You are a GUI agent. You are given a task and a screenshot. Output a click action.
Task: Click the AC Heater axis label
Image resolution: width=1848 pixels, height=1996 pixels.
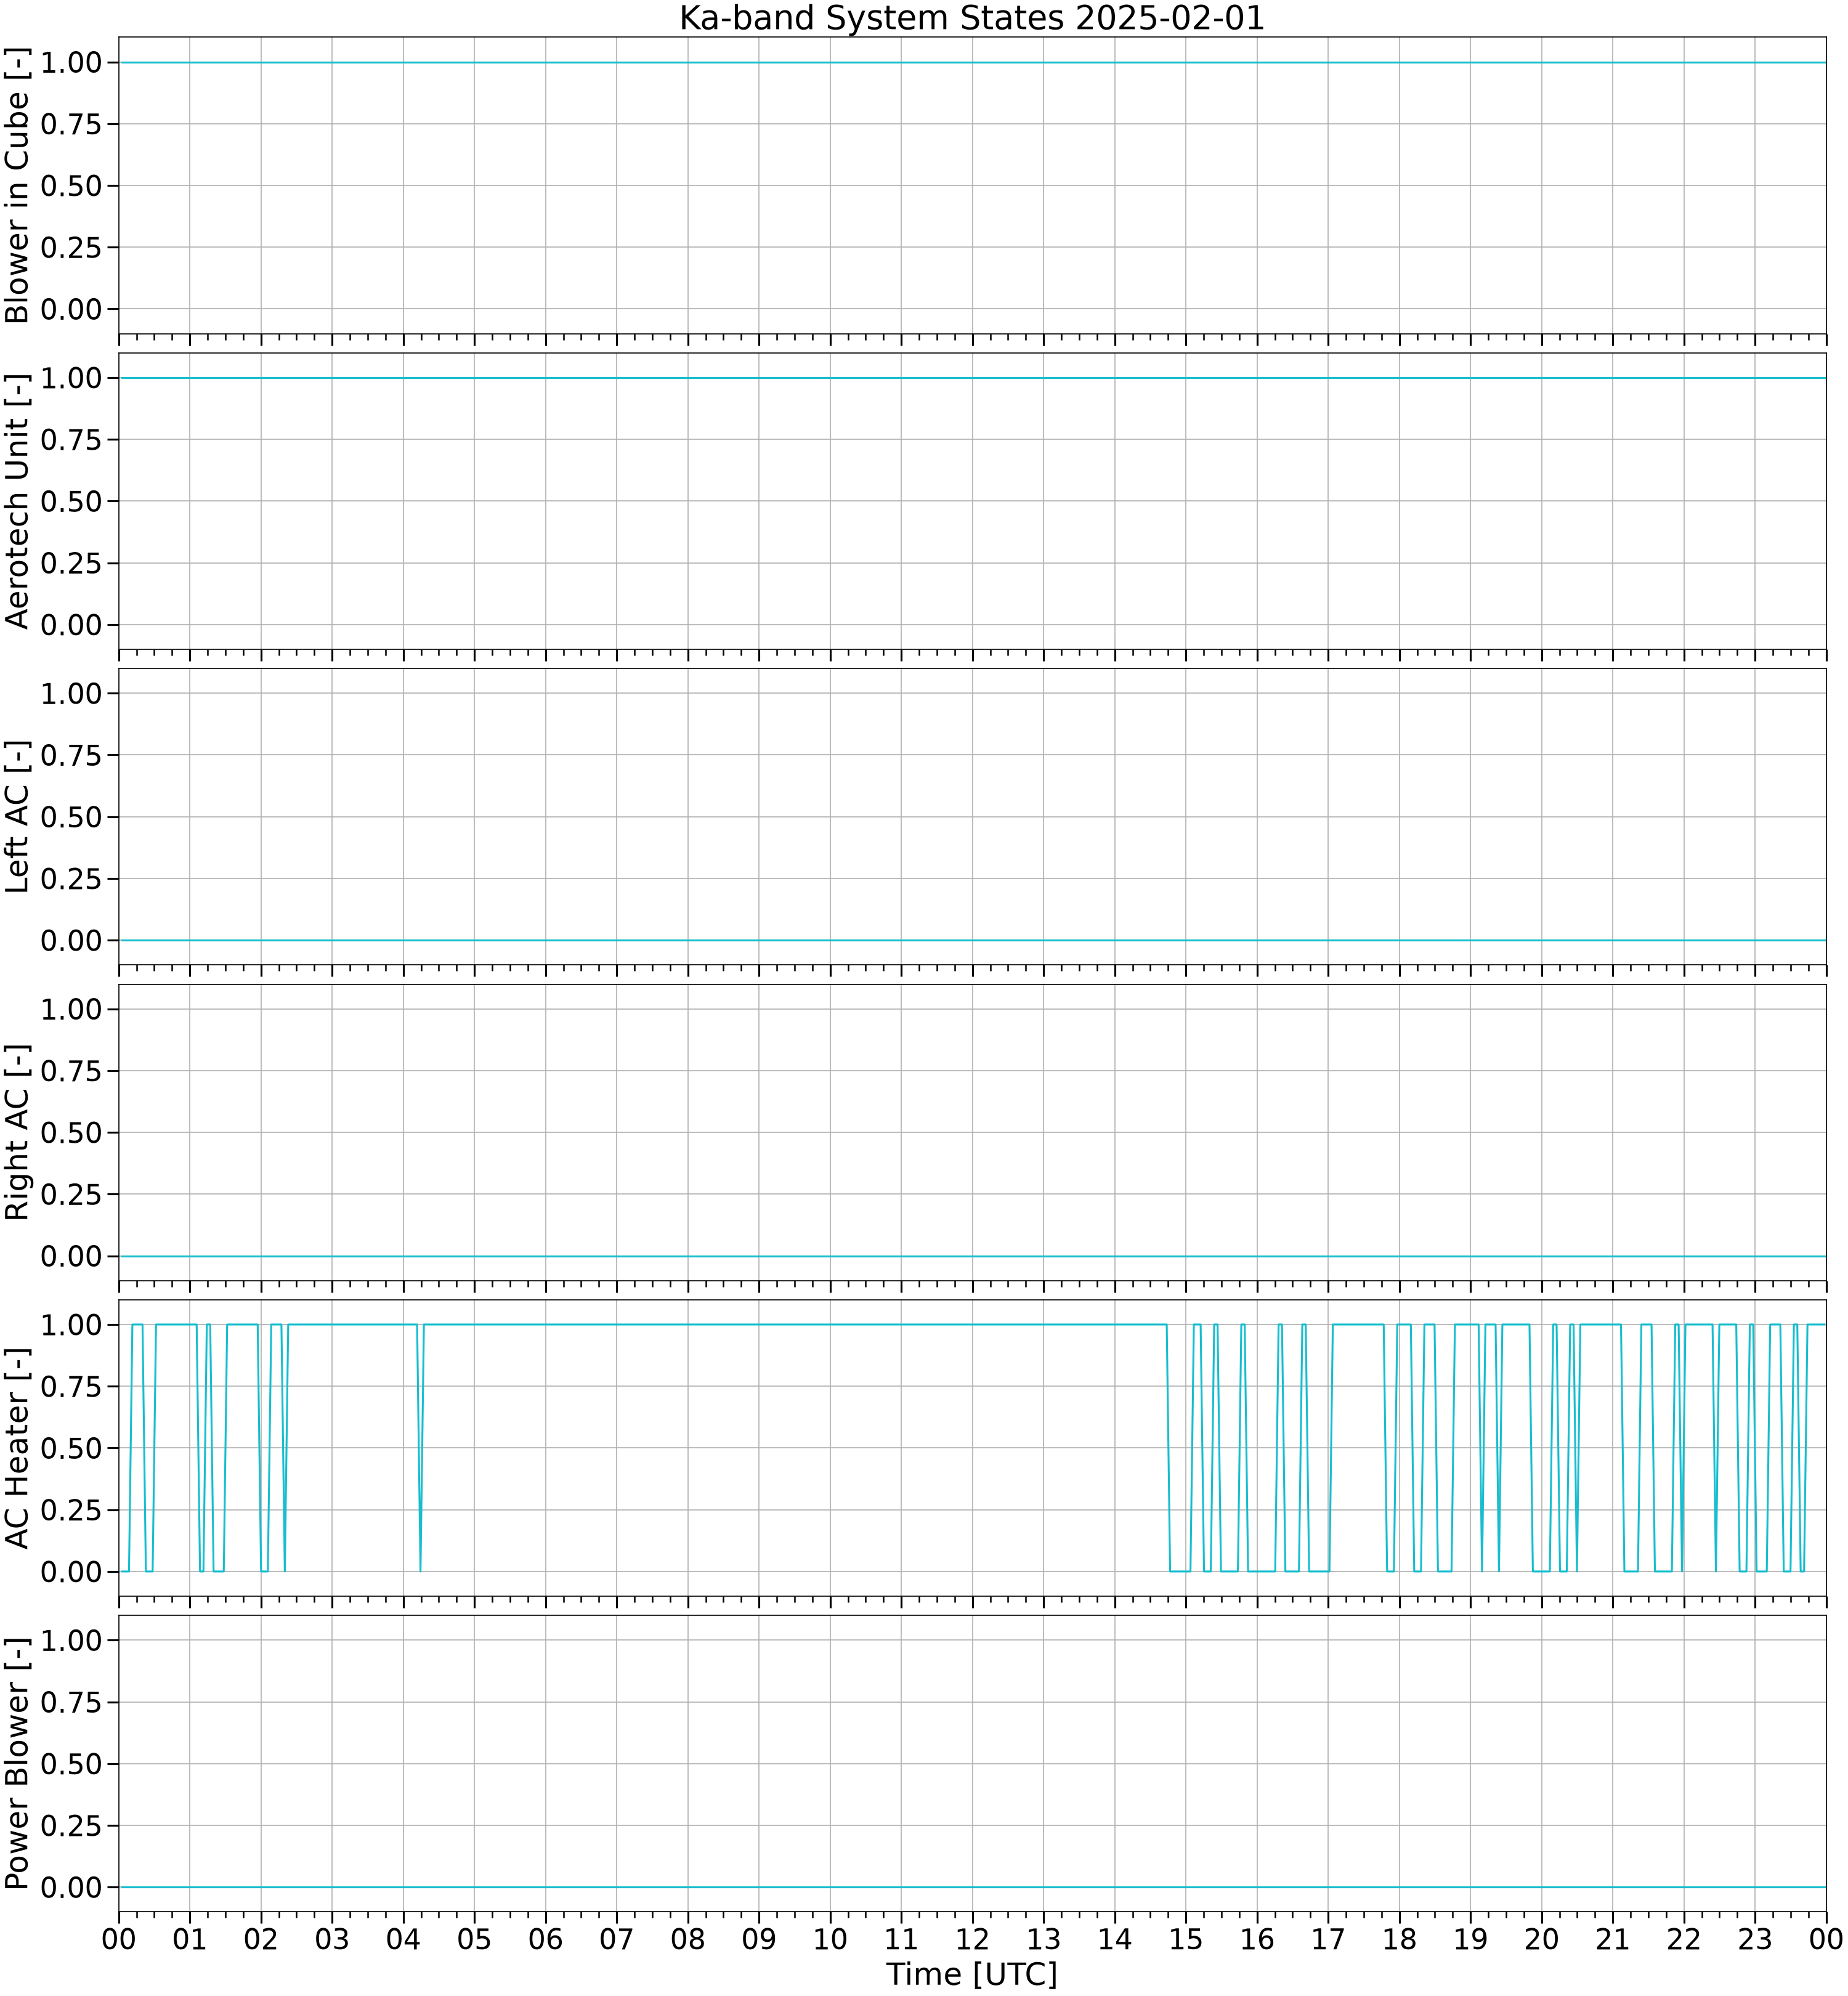(x=18, y=1448)
